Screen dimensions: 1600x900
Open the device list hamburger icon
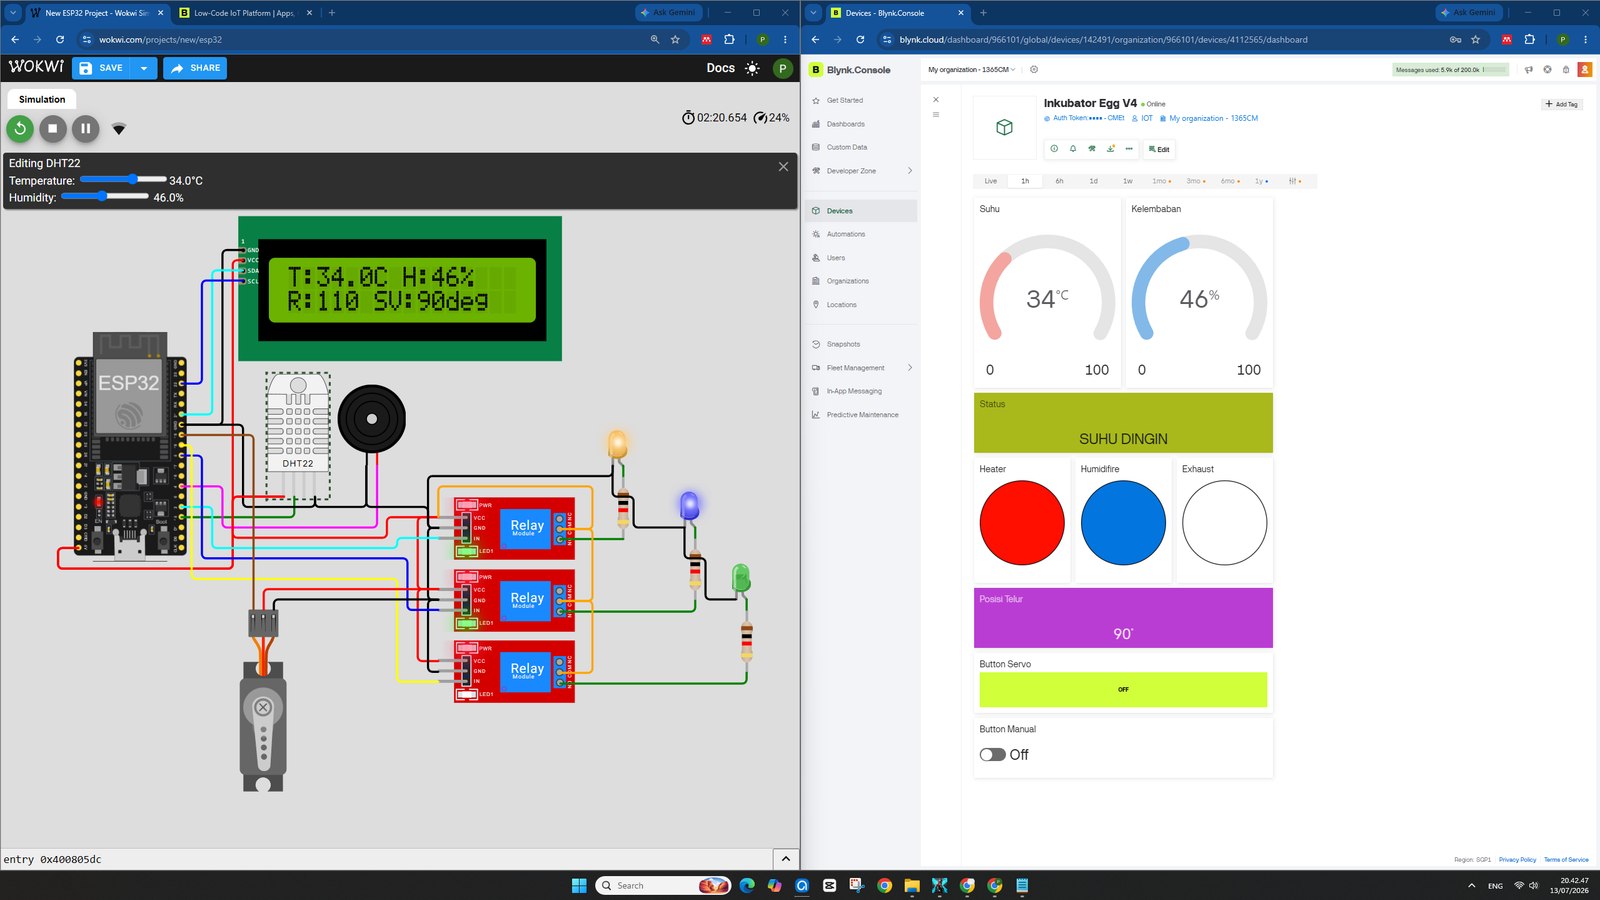pyautogui.click(x=936, y=114)
